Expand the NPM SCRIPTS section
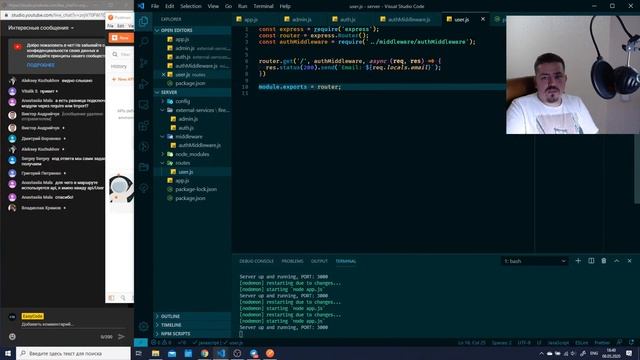 tap(193, 334)
